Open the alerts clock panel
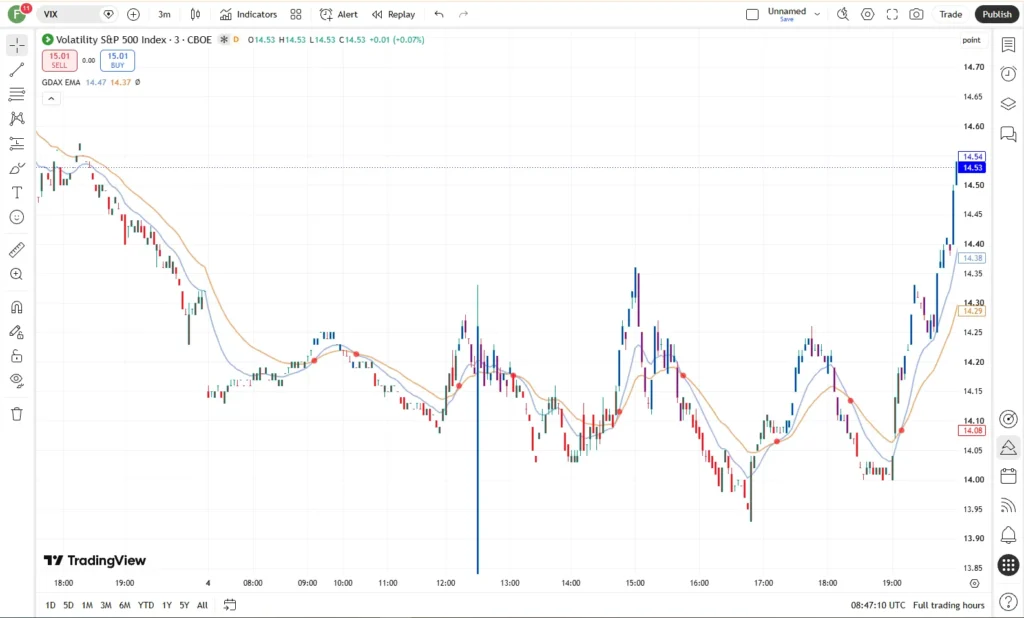This screenshot has height=618, width=1024. point(1008,74)
